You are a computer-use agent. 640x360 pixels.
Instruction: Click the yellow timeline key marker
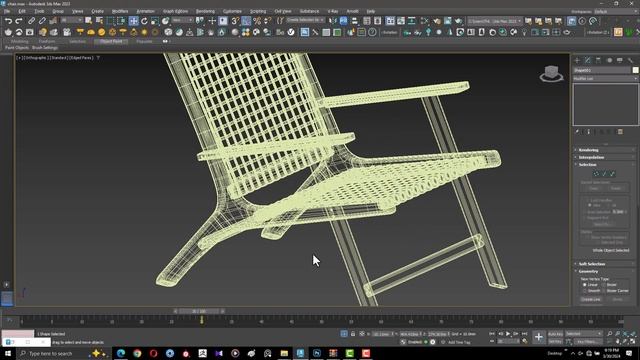[201, 320]
